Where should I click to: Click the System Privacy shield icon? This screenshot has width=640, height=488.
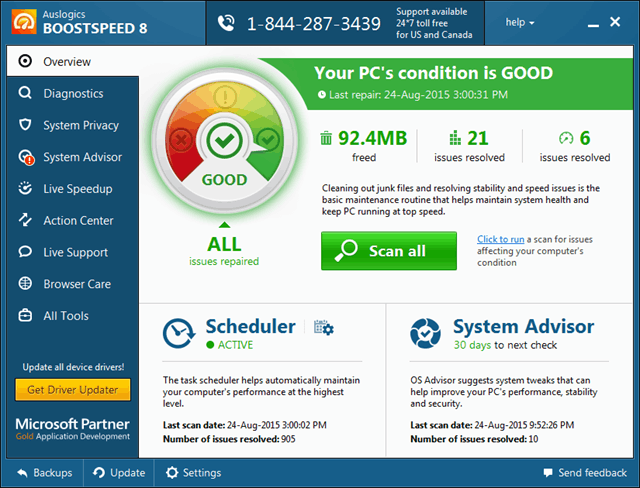(25, 124)
